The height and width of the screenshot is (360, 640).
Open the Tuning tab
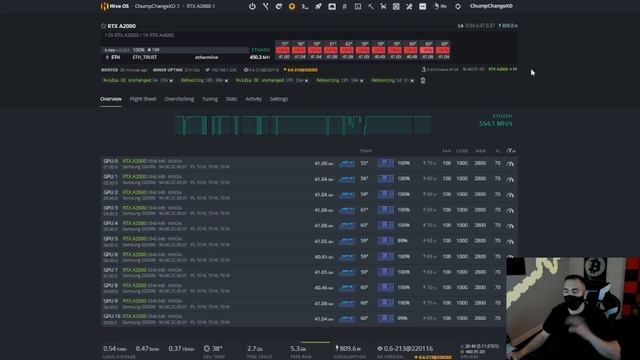coord(210,99)
